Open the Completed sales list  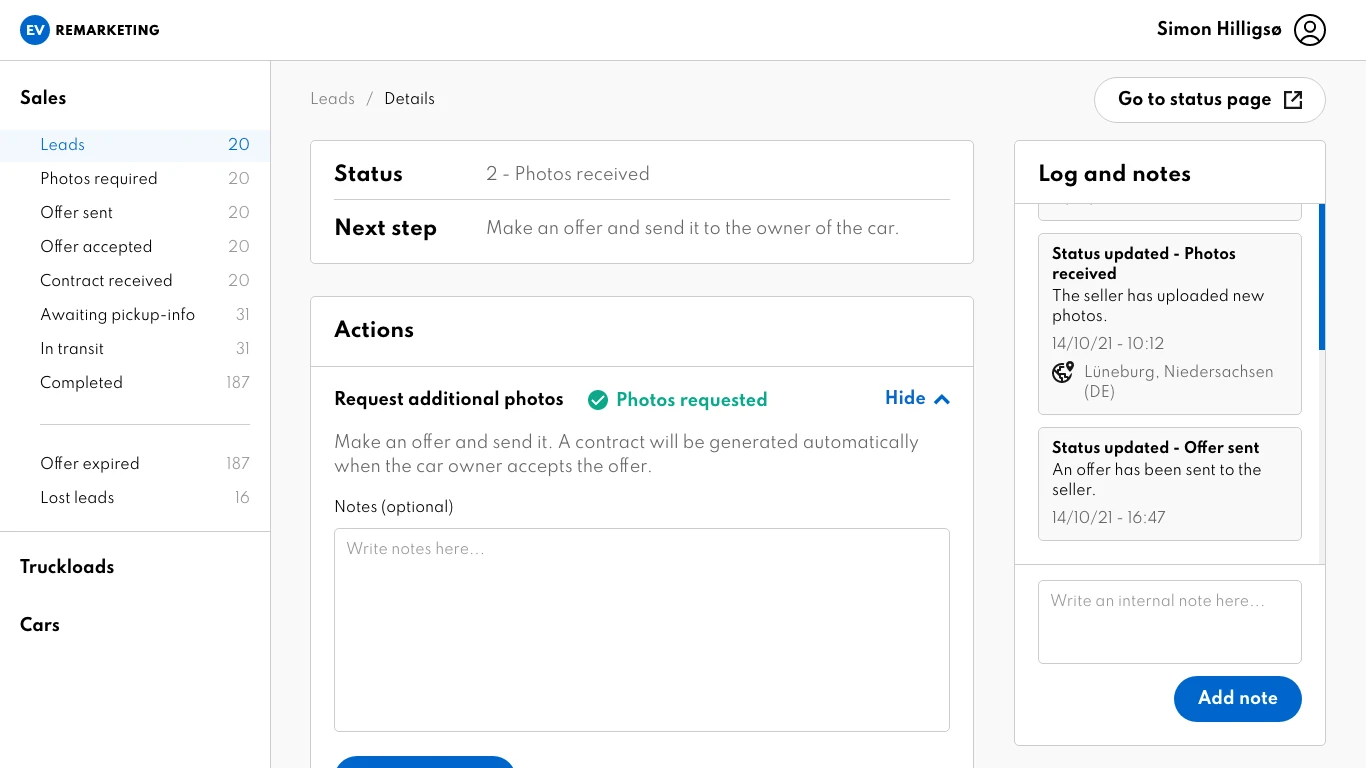pyautogui.click(x=81, y=383)
